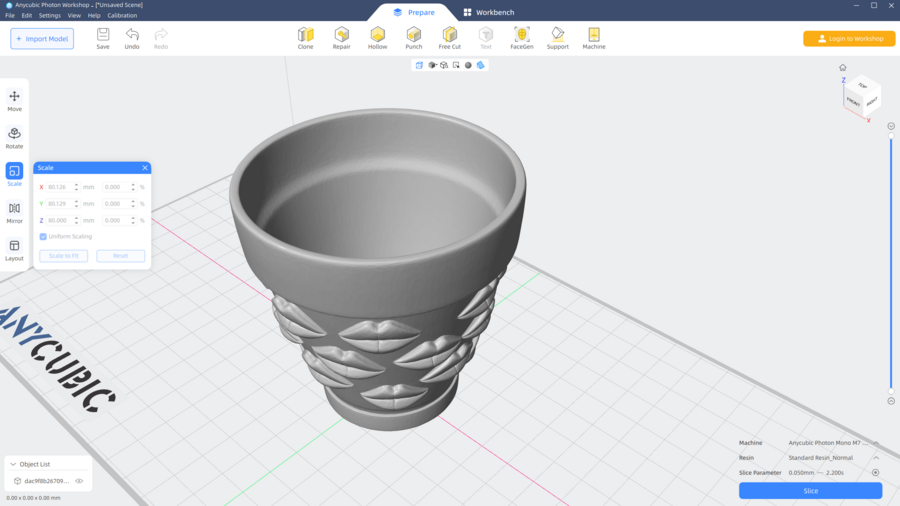Expand the Machine selection dropdown

coord(876,443)
